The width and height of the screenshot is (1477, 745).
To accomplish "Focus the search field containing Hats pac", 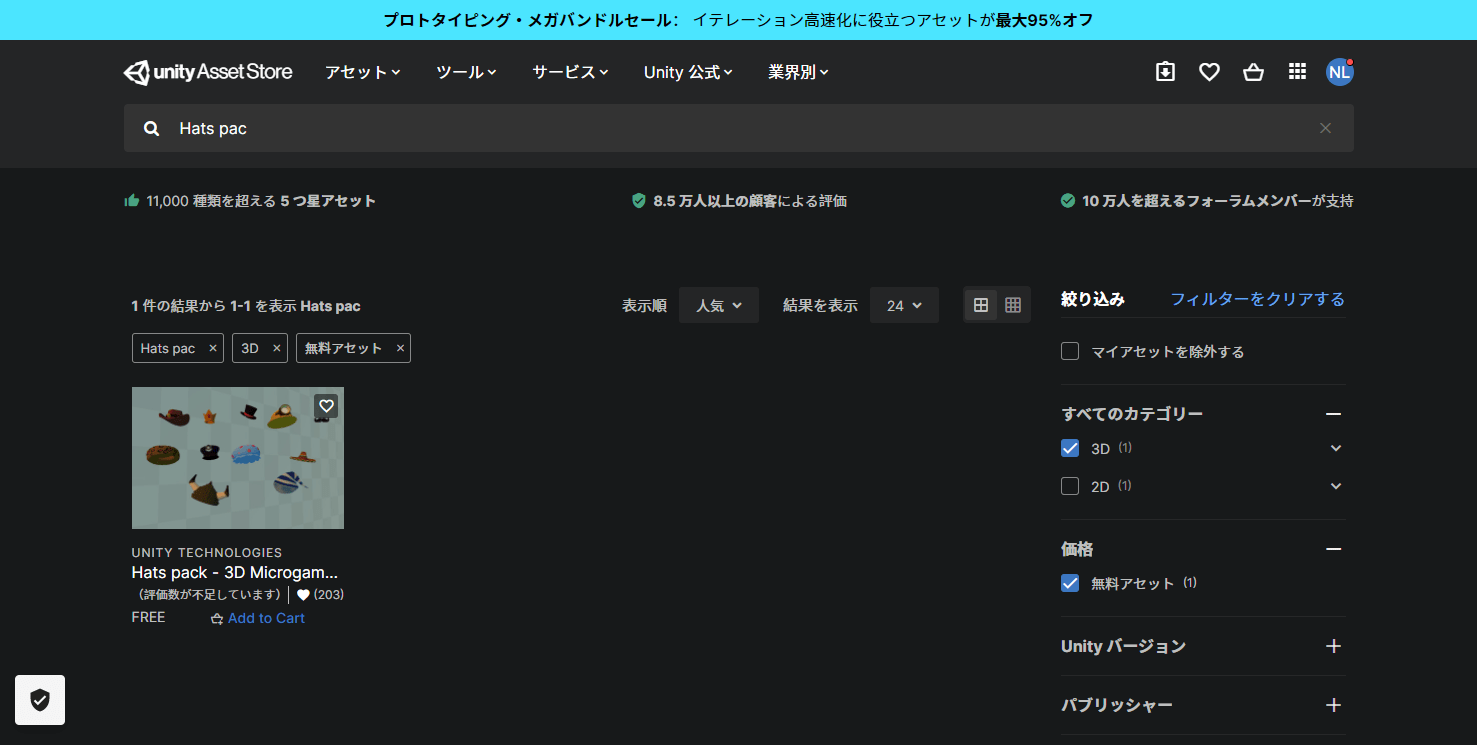I will (739, 128).
